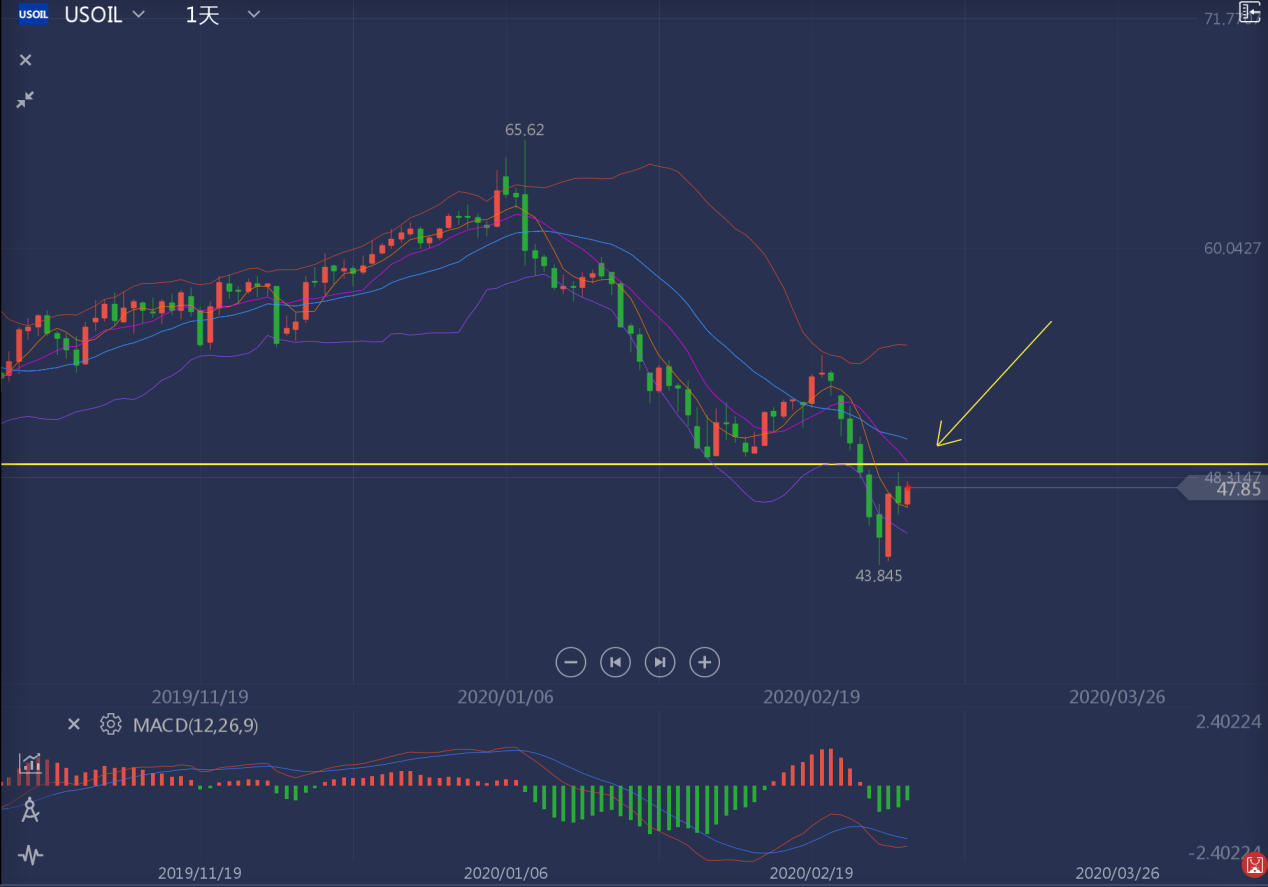1268x887 pixels.
Task: Open MACD settings gear icon
Action: tap(111, 725)
